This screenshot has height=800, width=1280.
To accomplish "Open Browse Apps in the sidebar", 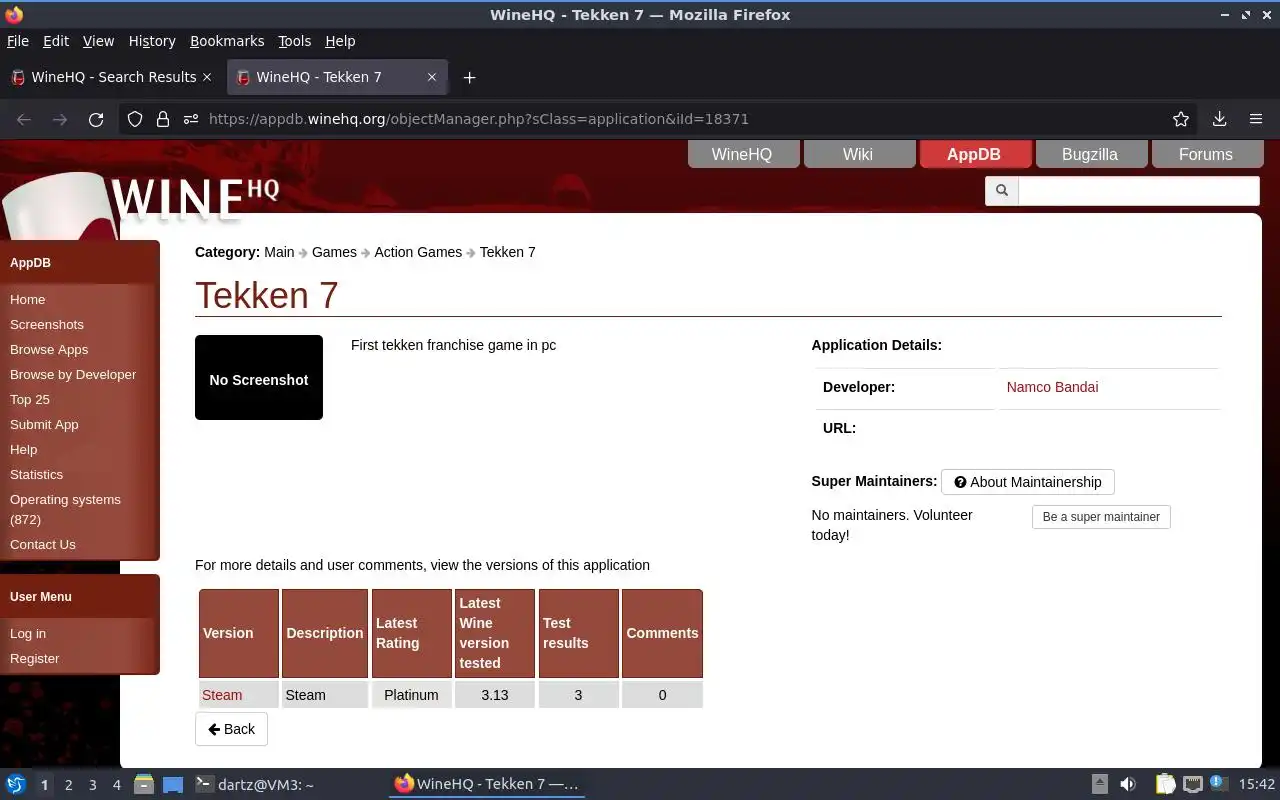I will 49,349.
